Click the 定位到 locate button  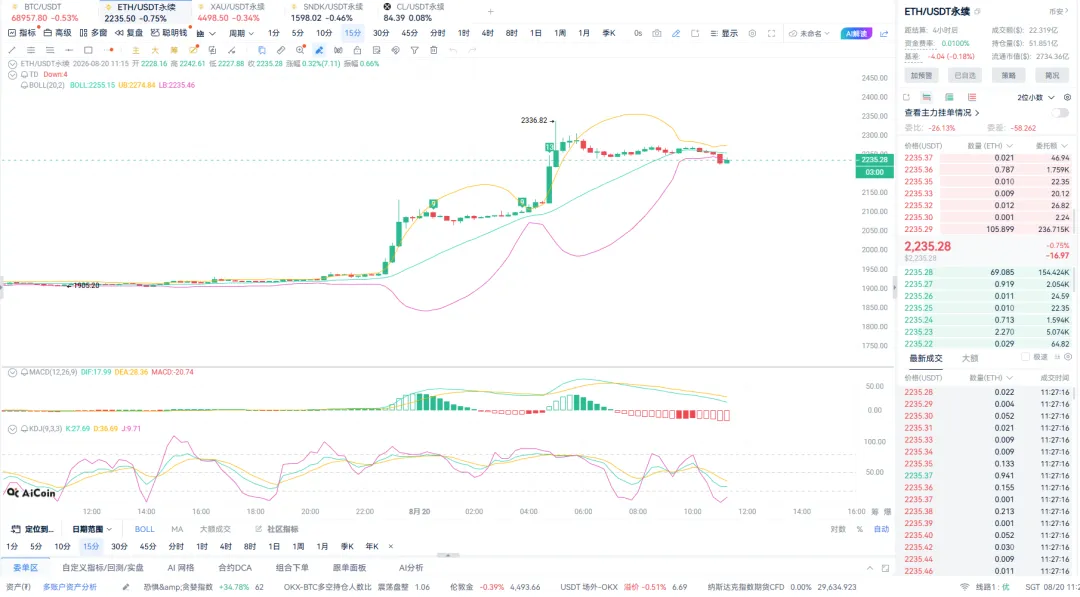[33, 529]
